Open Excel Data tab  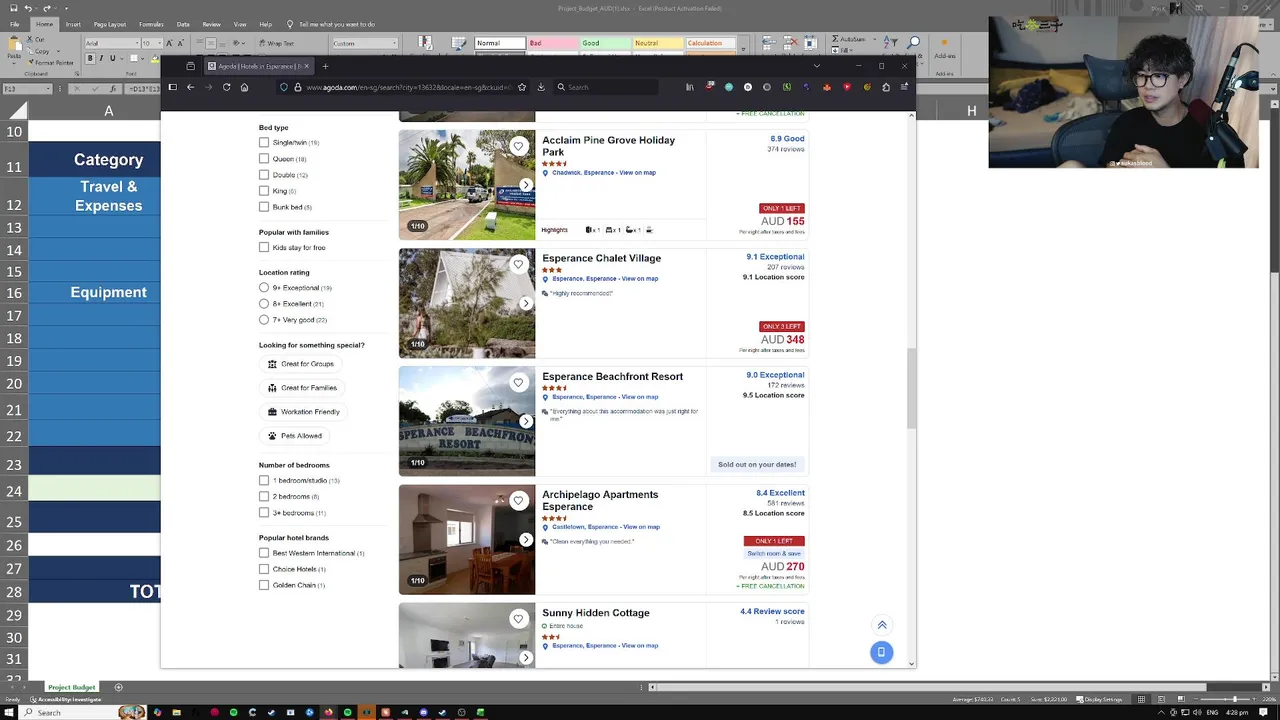tap(183, 24)
